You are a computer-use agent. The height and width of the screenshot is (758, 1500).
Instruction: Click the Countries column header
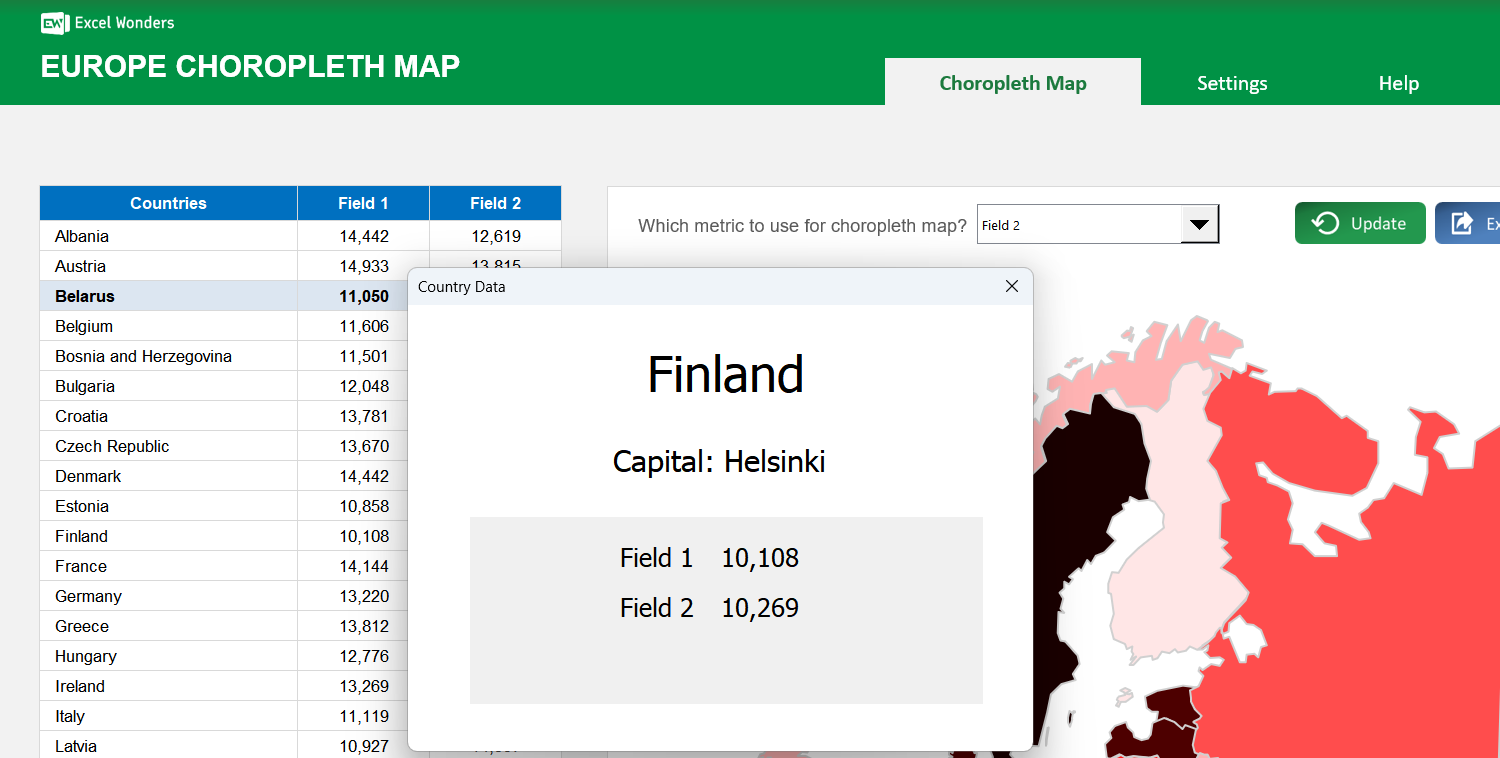pos(168,203)
